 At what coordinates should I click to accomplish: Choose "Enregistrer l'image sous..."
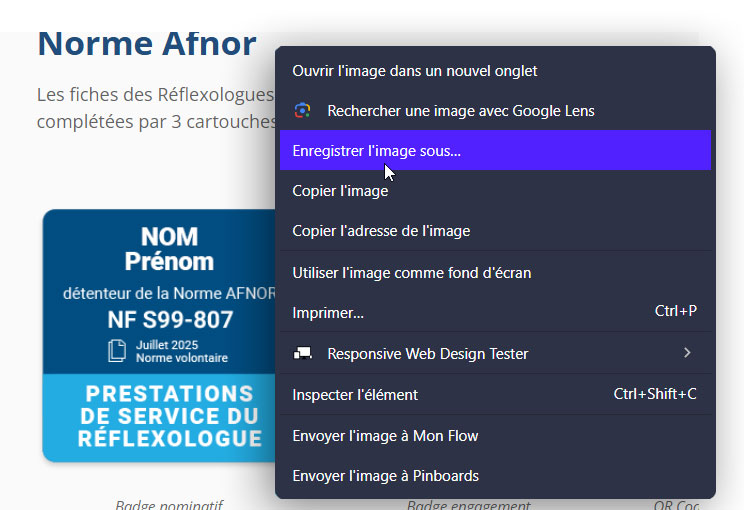point(376,151)
